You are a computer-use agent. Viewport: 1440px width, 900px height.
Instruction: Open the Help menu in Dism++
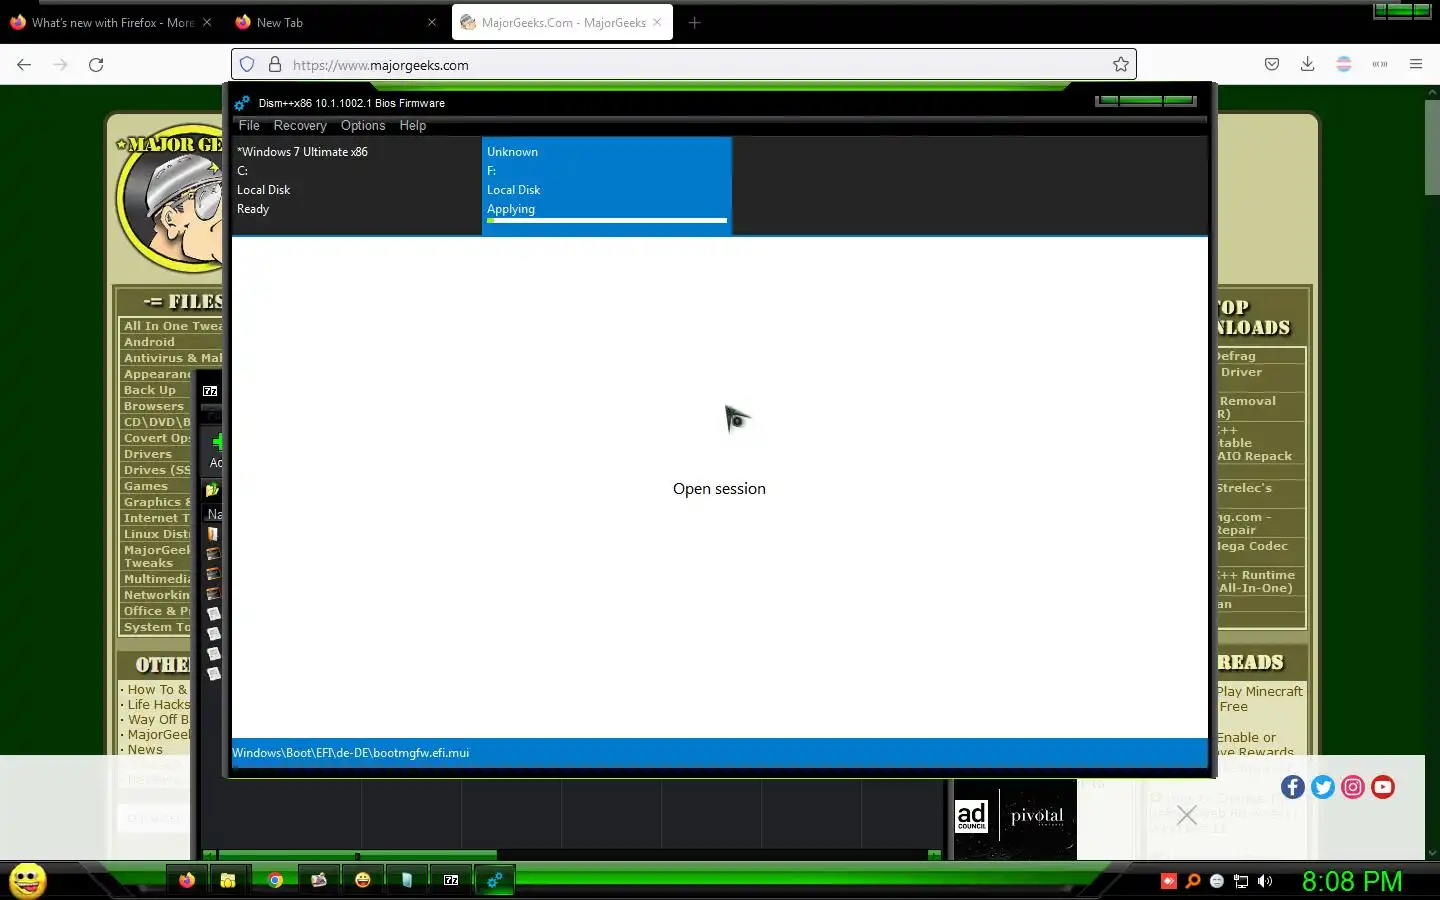click(413, 125)
